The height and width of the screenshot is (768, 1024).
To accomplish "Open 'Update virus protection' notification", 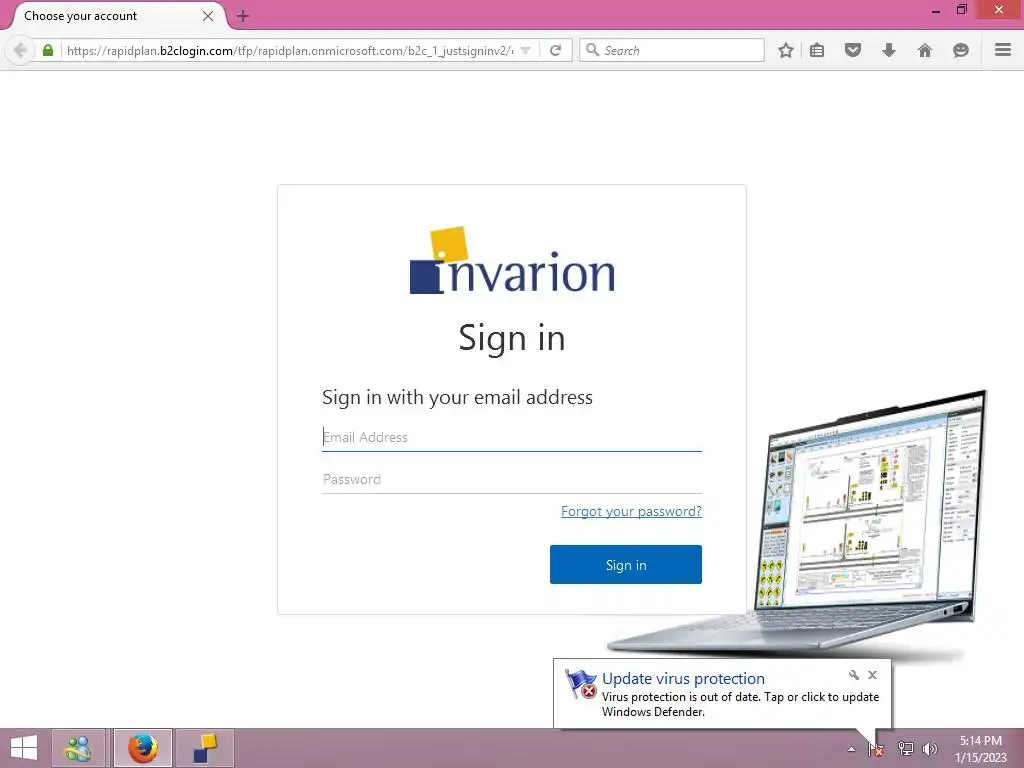I will pyautogui.click(x=683, y=679).
